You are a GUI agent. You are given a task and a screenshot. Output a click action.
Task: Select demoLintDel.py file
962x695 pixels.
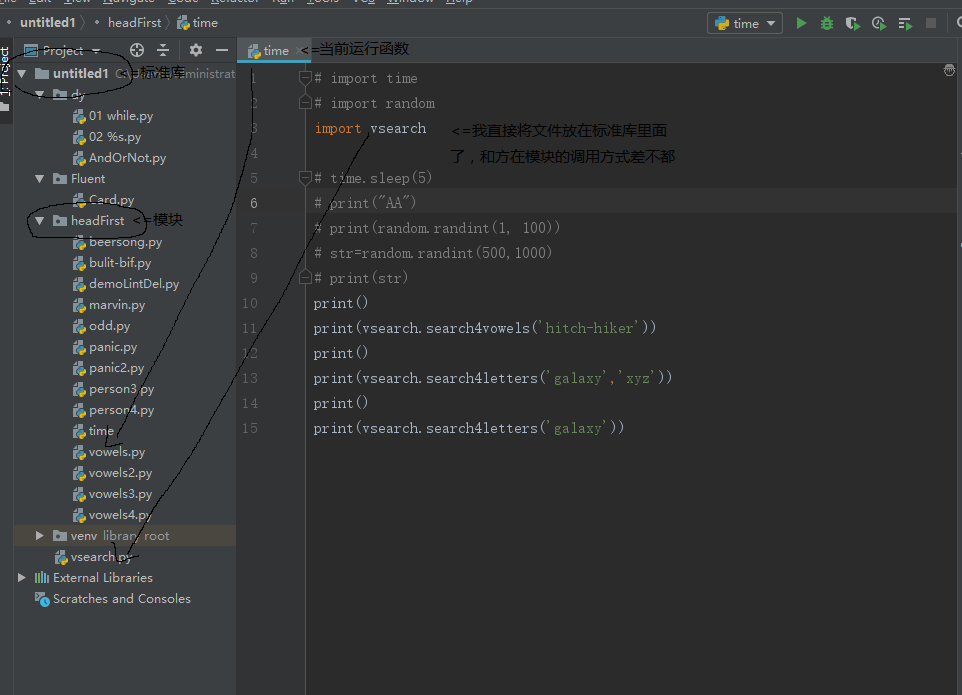(126, 284)
